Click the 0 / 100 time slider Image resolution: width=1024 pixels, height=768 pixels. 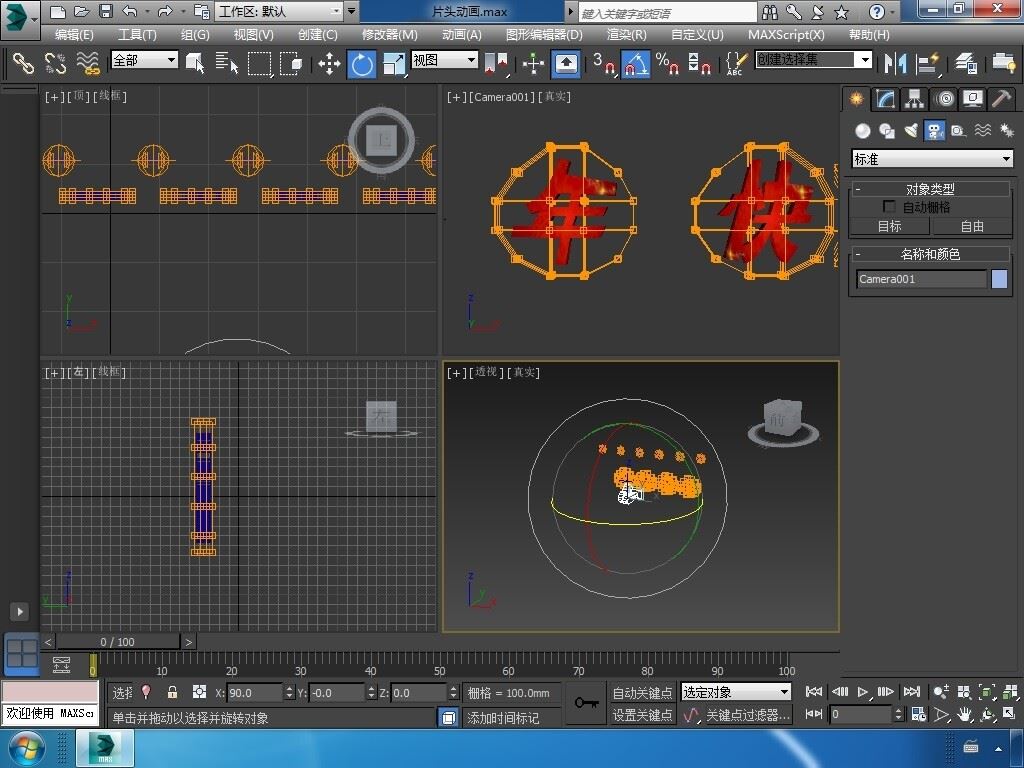[x=118, y=642]
